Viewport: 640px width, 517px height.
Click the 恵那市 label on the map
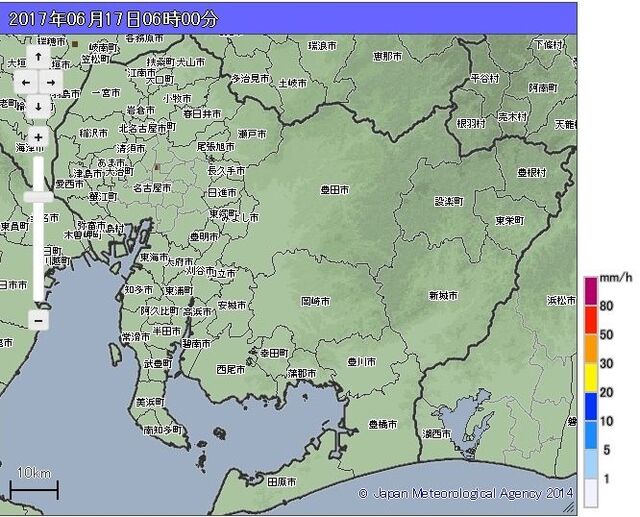point(388,56)
